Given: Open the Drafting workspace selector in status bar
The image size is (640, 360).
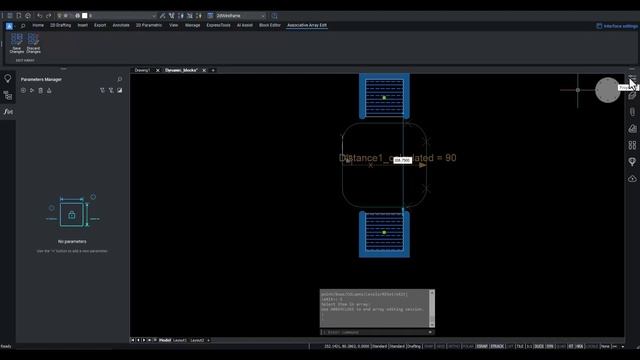Looking at the screenshot, I should (x=414, y=346).
